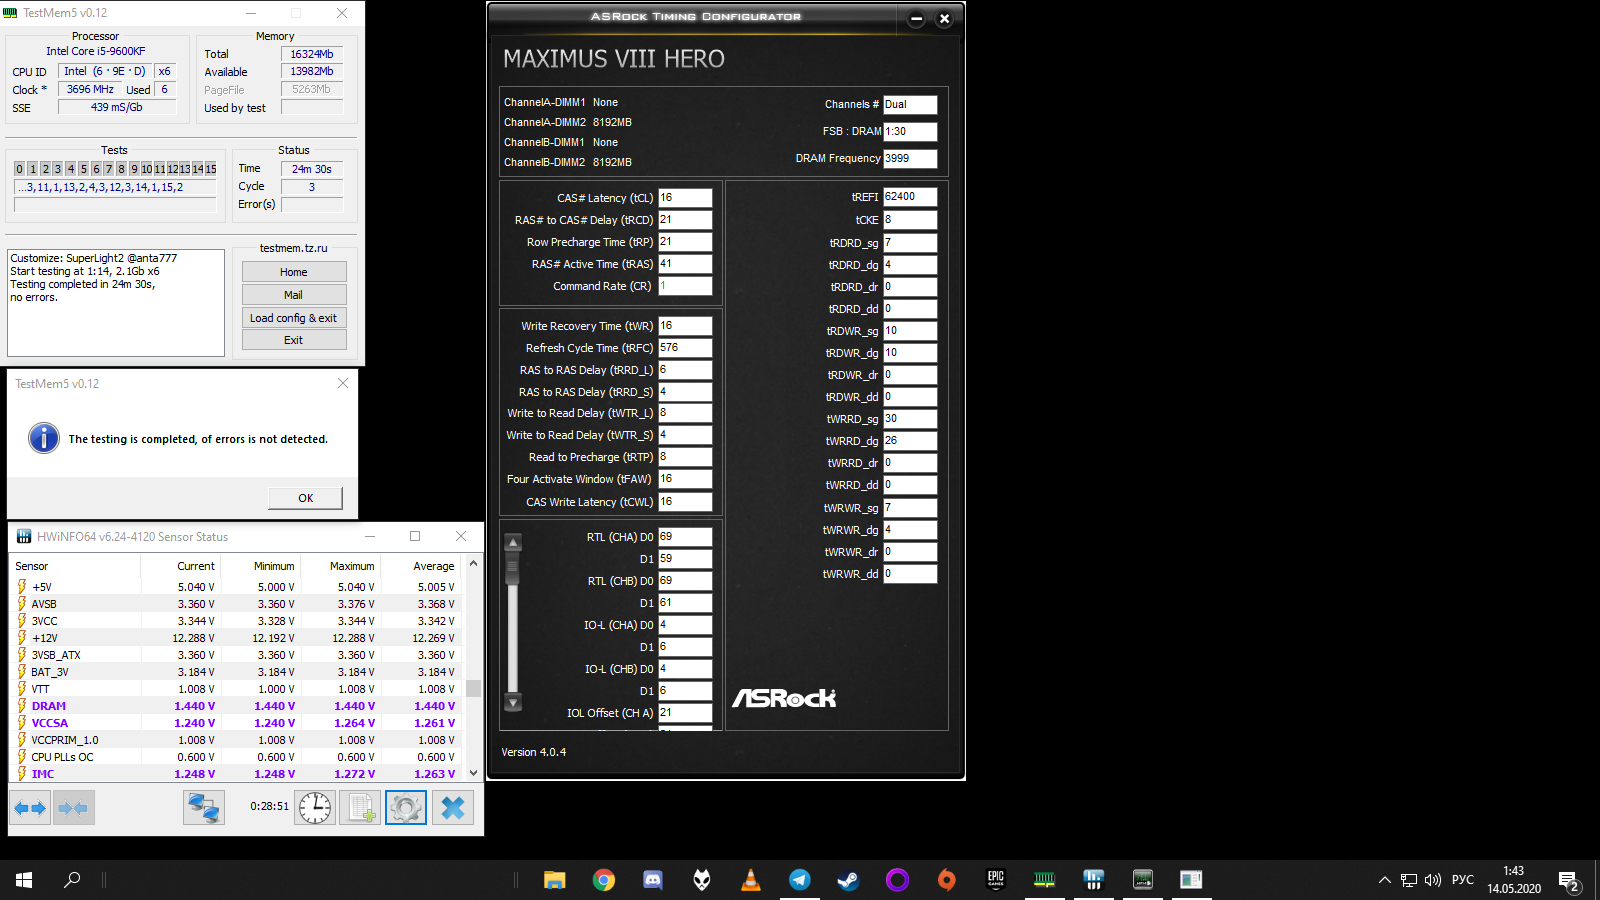The width and height of the screenshot is (1600, 900).
Task: Click the blue info icon in the TestMem5 dialog
Action: coord(44,438)
